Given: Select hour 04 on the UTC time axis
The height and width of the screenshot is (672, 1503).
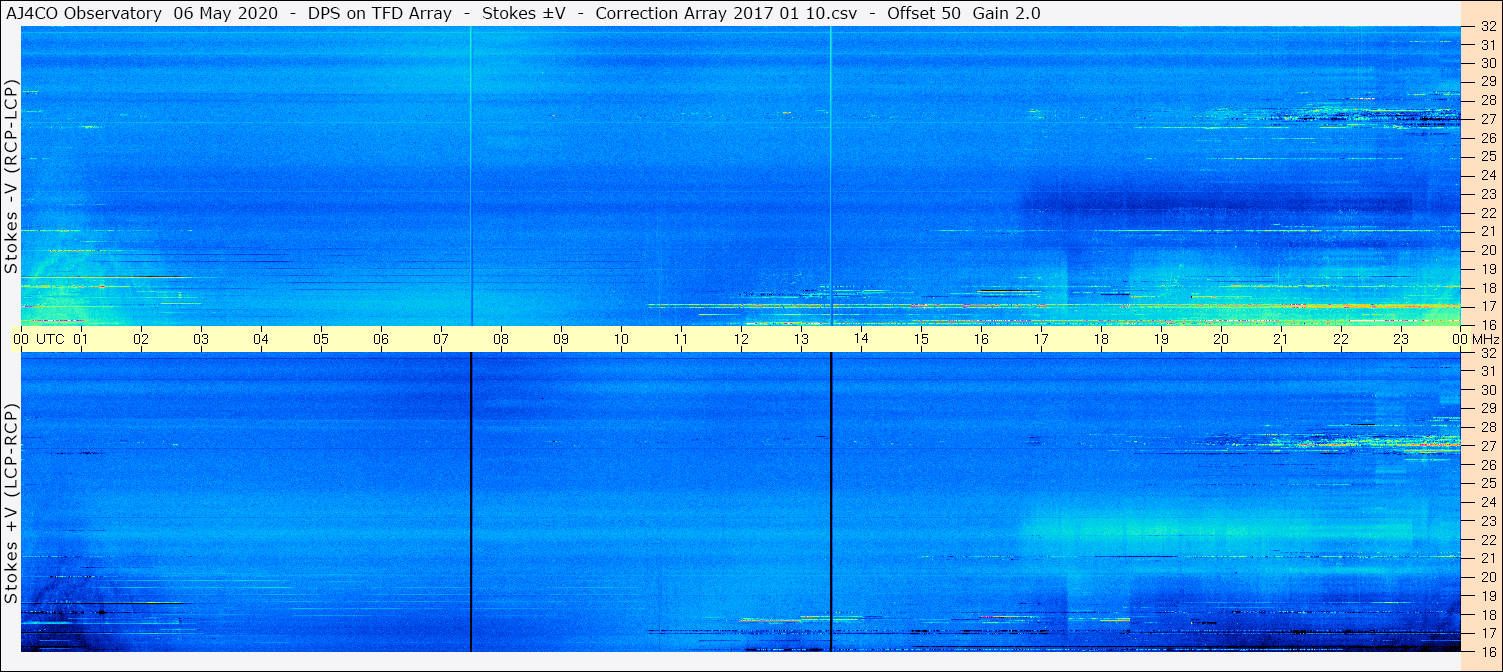Looking at the screenshot, I should pos(261,339).
